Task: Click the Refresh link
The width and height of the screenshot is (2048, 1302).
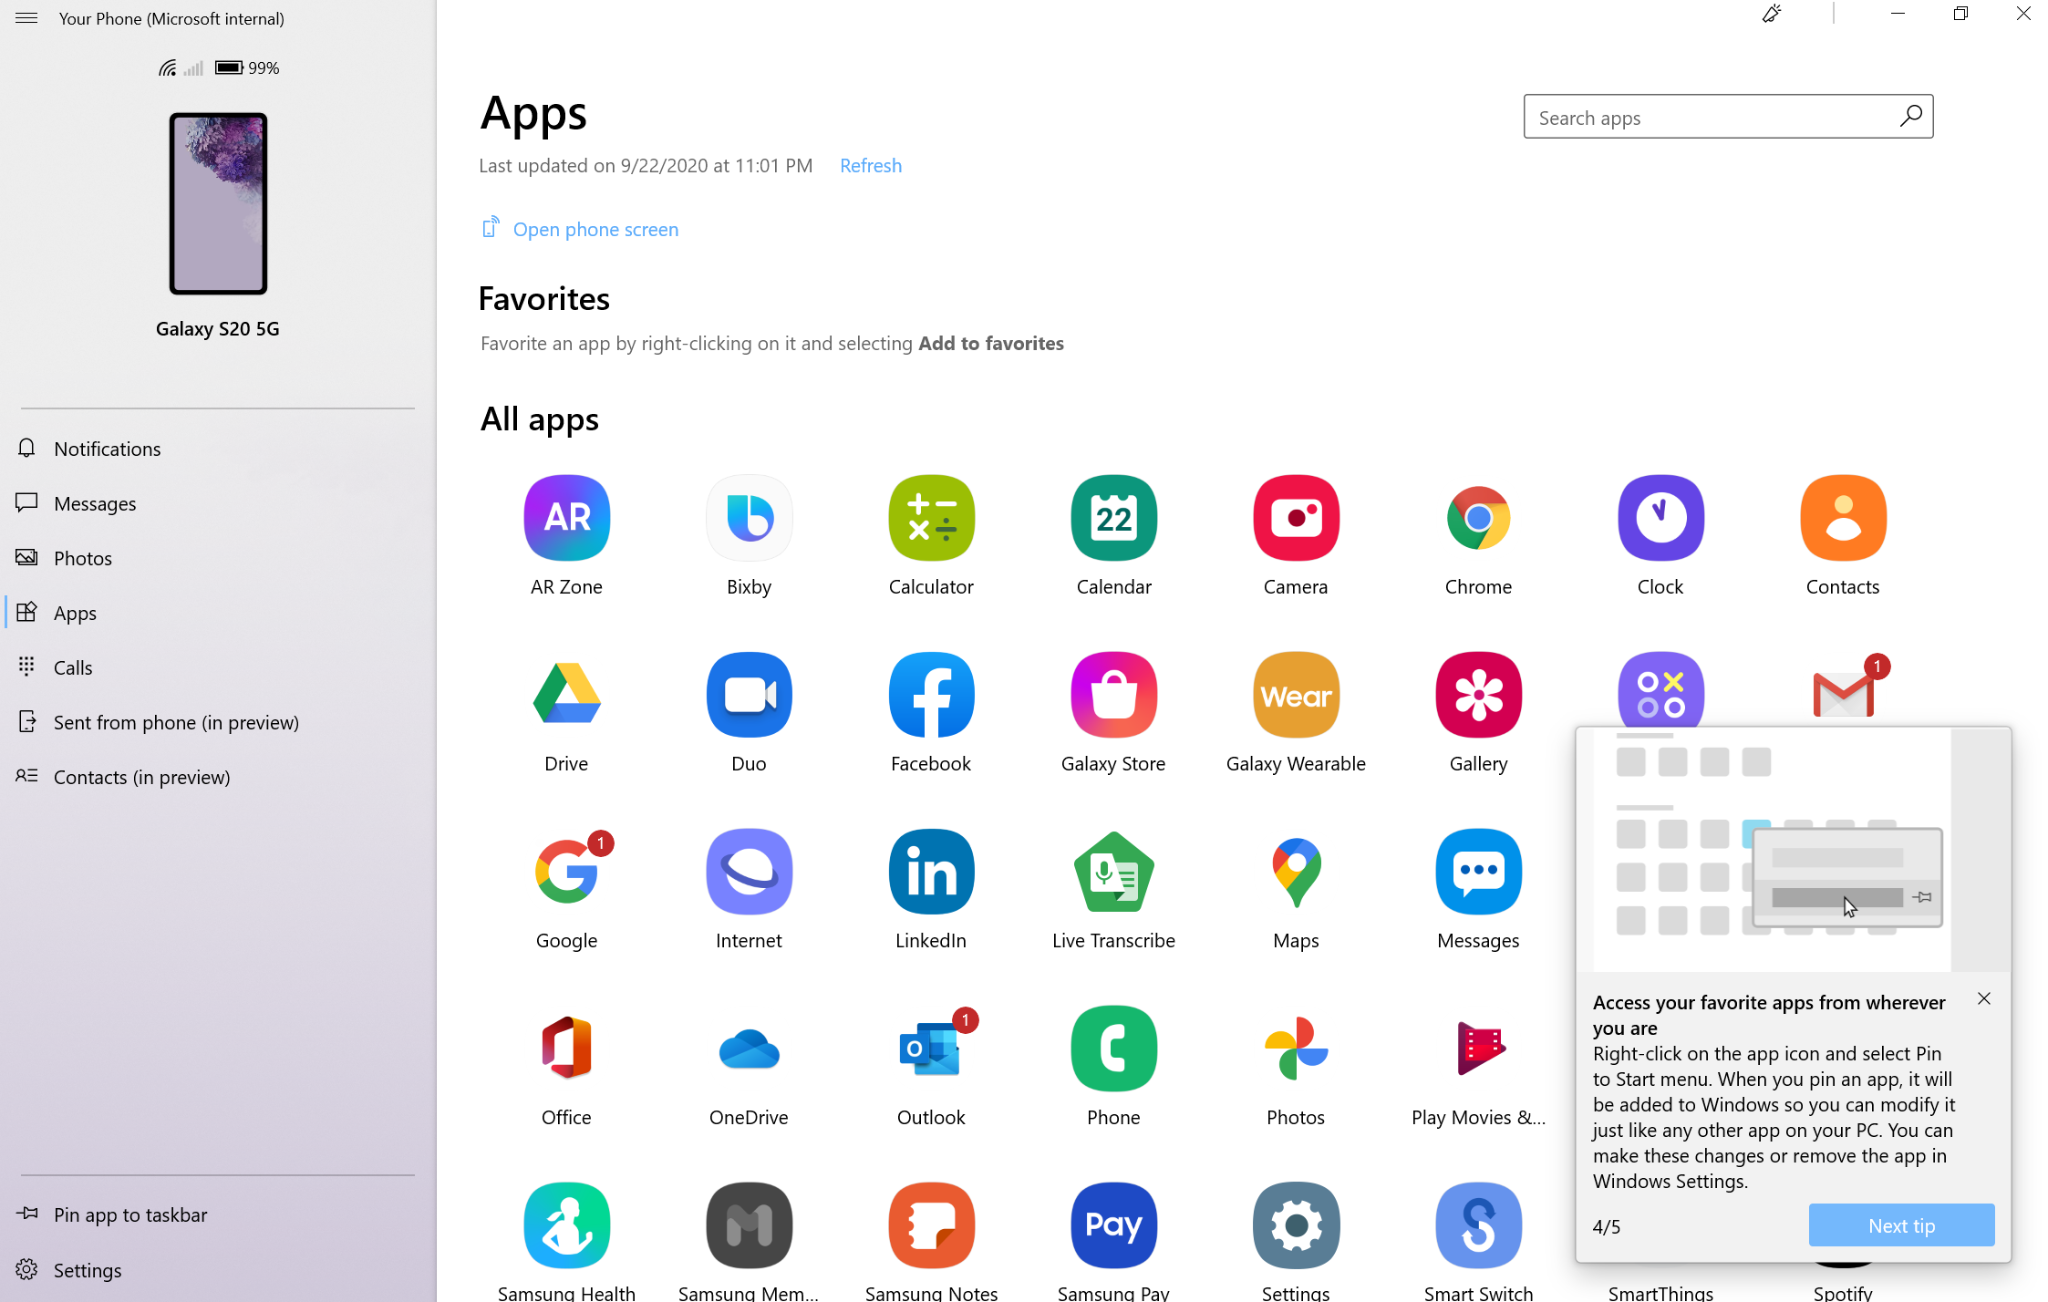Action: pyautogui.click(x=870, y=166)
